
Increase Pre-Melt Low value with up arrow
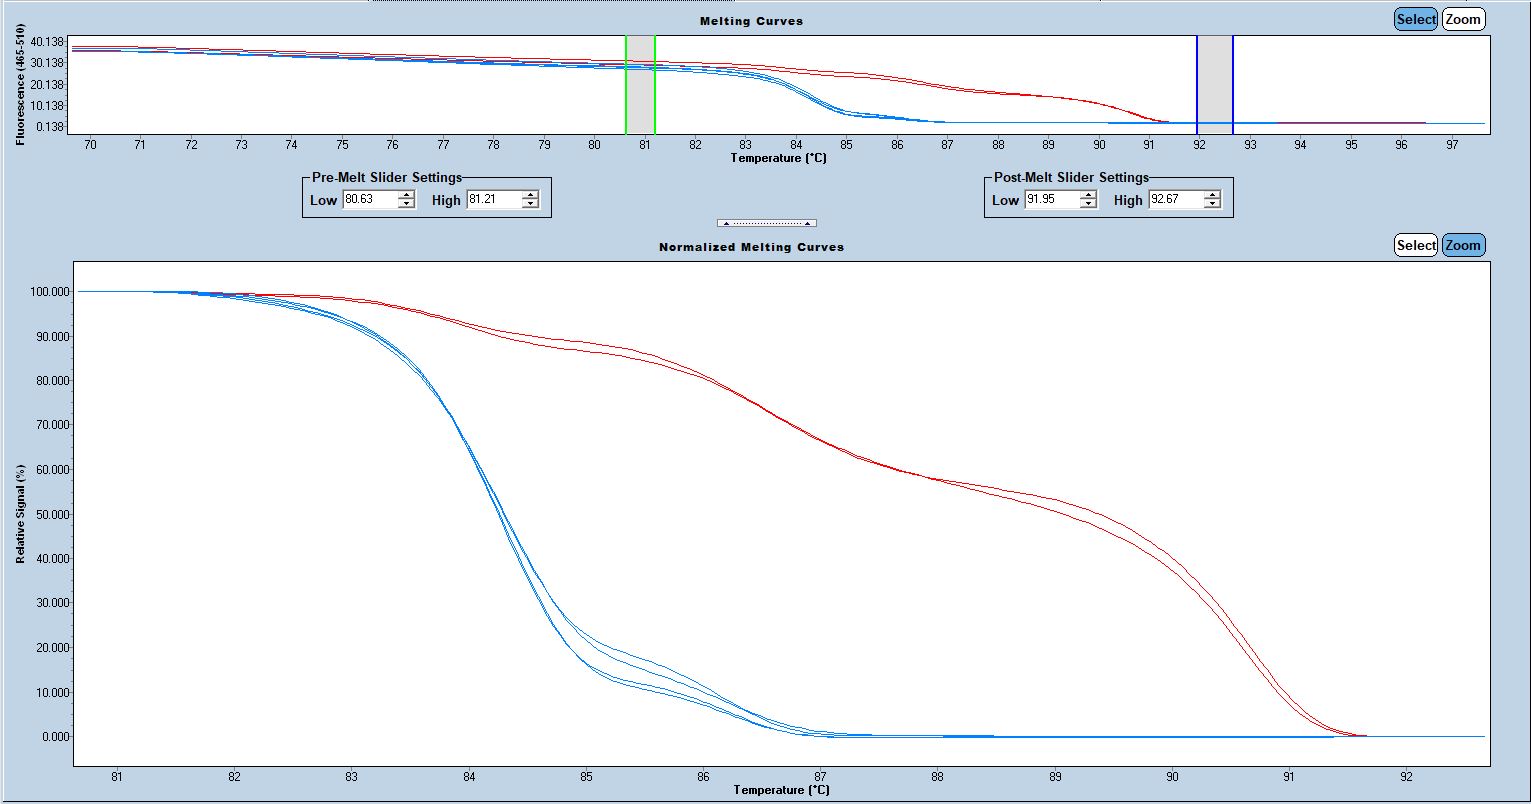406,196
